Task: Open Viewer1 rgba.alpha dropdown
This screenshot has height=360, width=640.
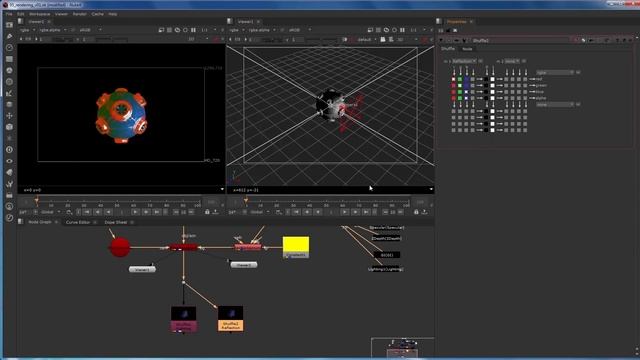Action: (262, 30)
